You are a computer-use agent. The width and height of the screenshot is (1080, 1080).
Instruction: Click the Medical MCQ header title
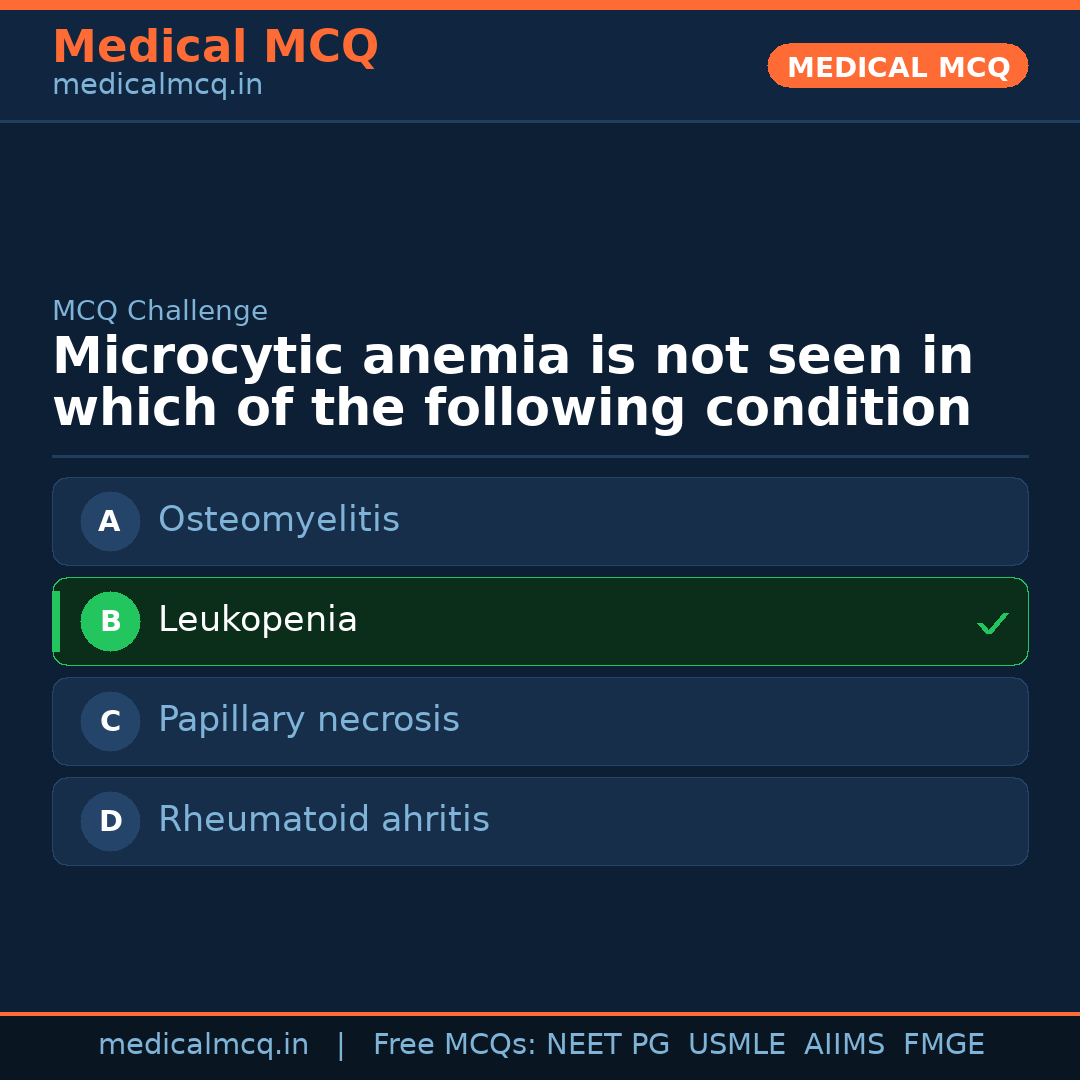(215, 47)
